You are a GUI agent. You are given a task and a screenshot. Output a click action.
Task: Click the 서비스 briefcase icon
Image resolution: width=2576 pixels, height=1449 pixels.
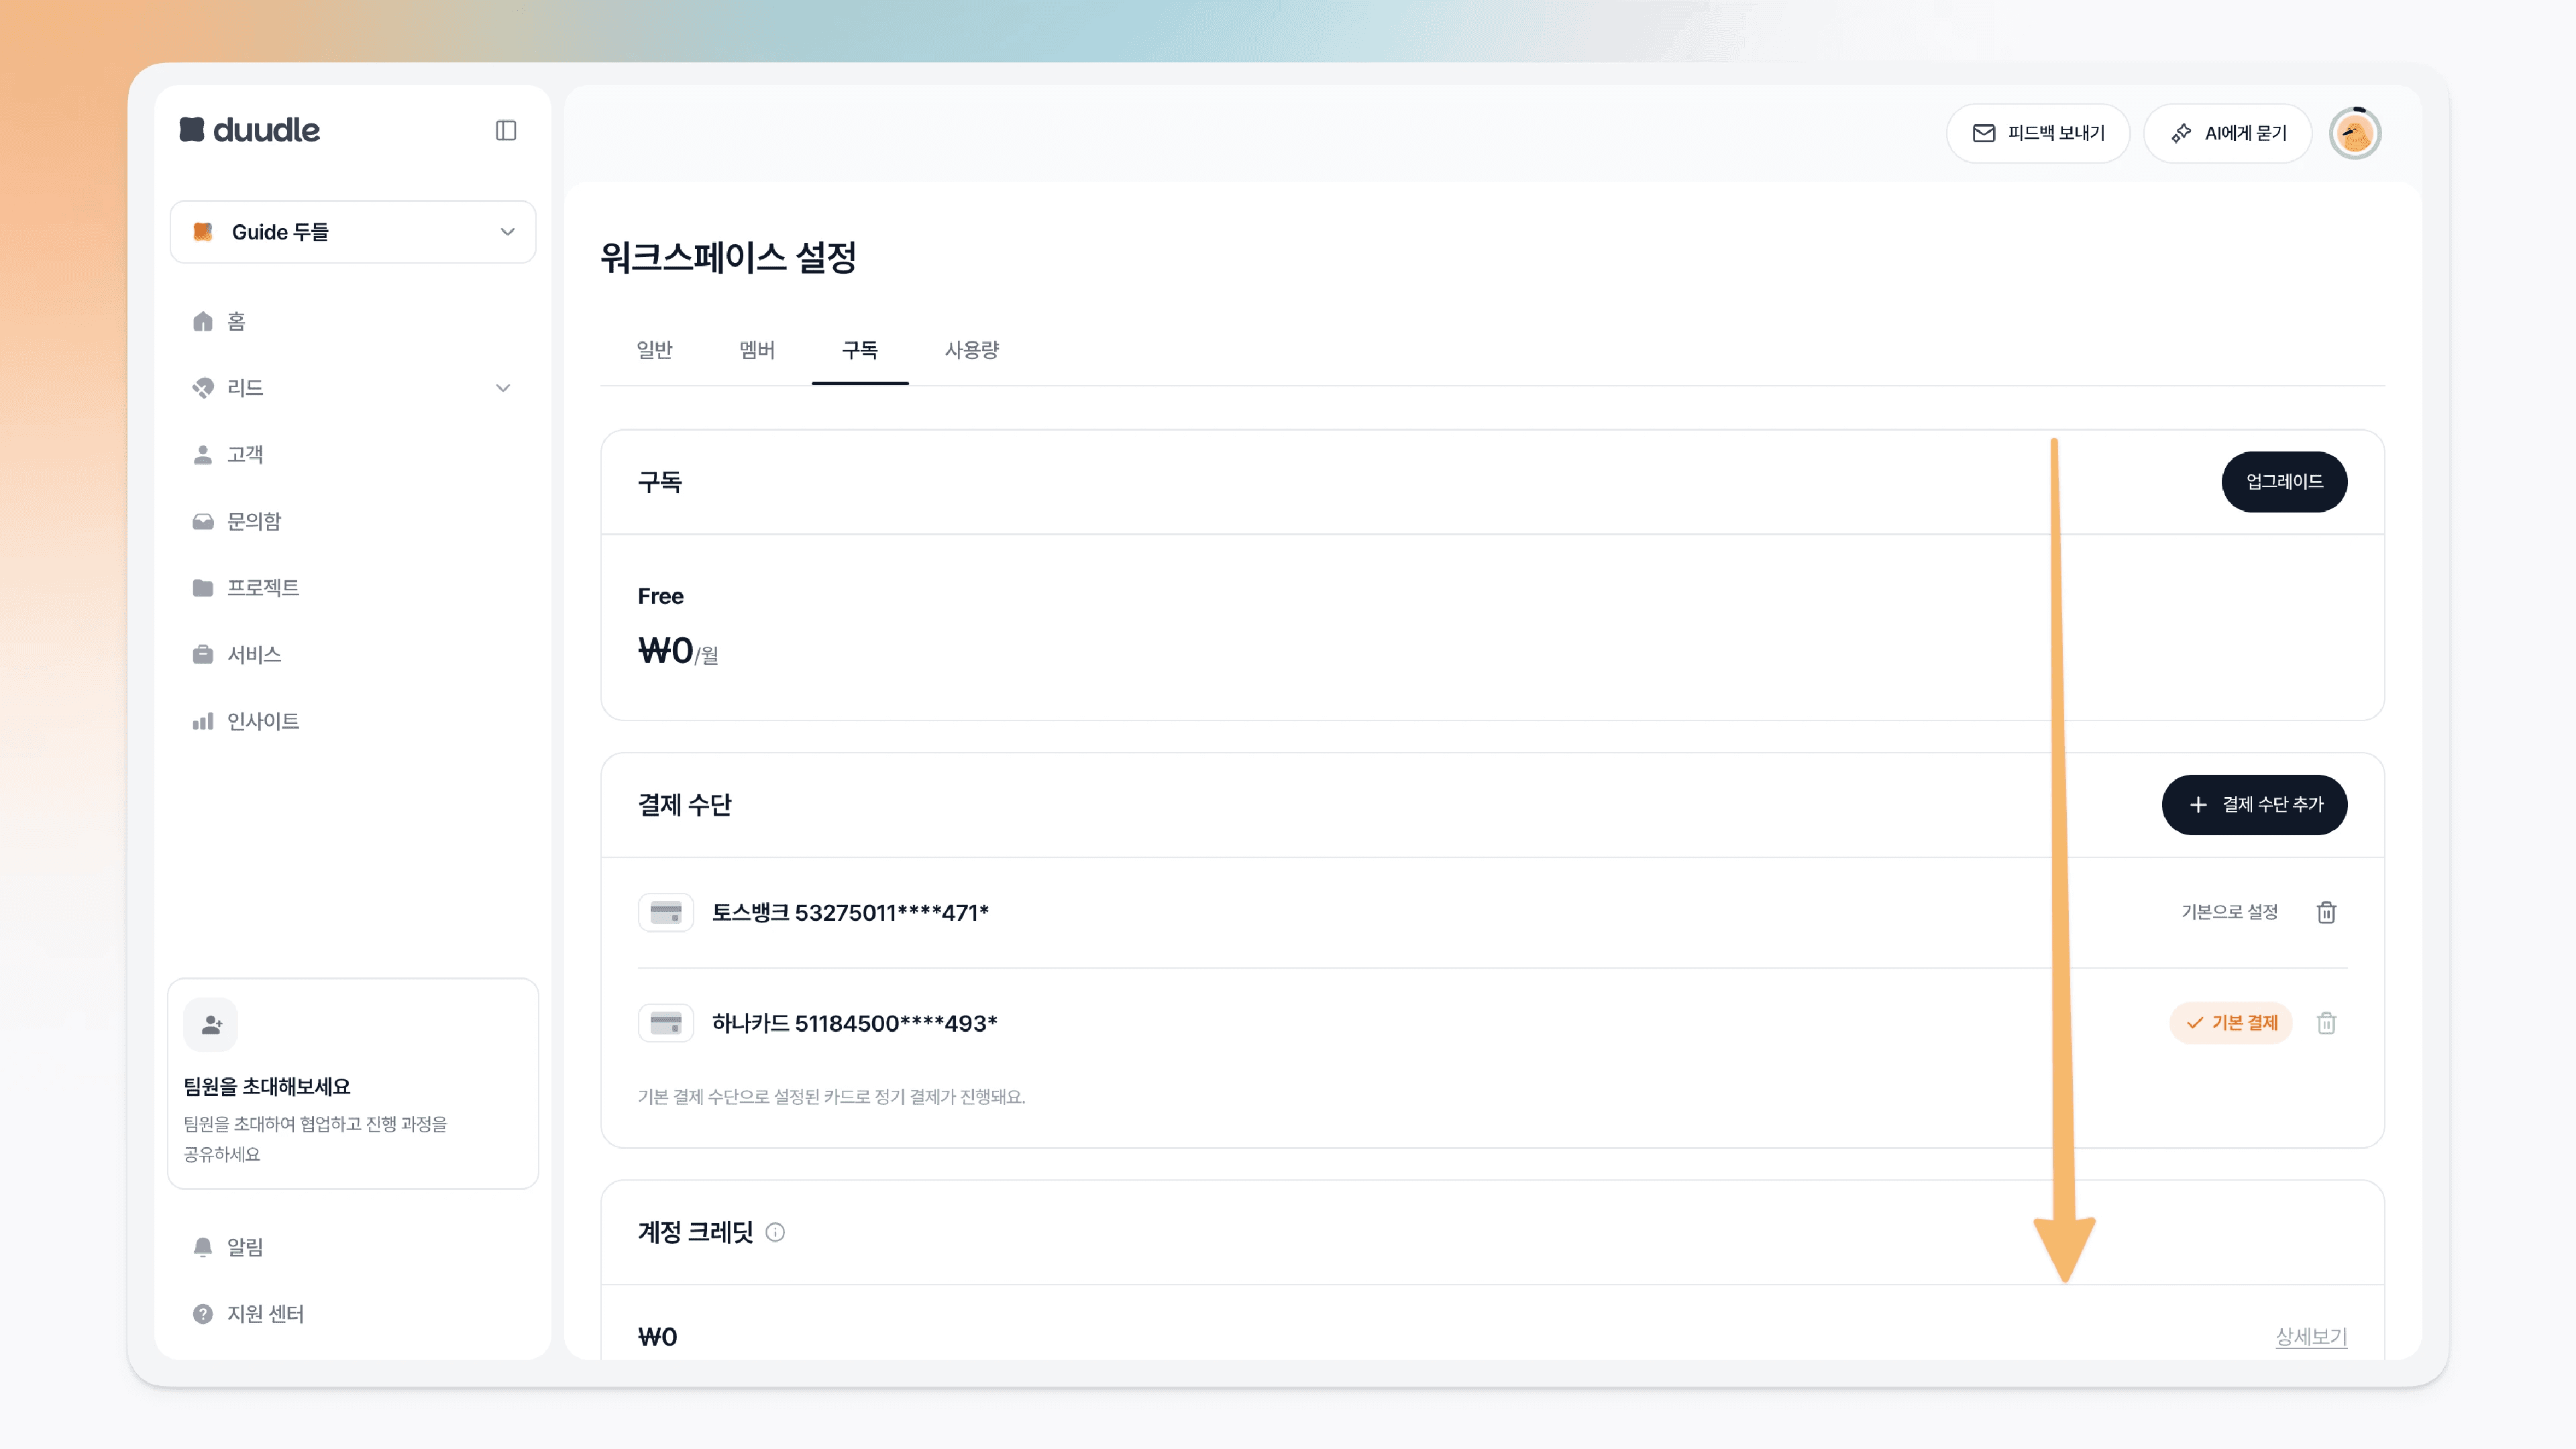(203, 655)
